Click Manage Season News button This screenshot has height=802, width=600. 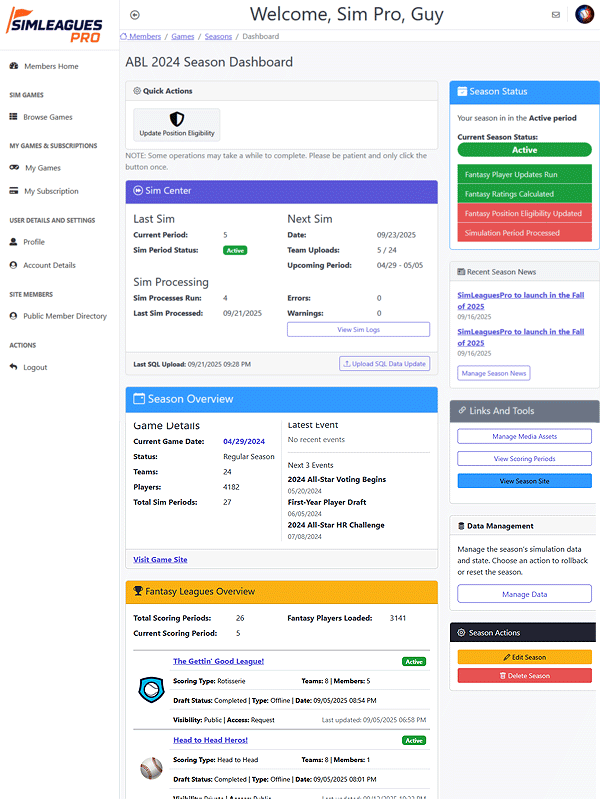(494, 373)
